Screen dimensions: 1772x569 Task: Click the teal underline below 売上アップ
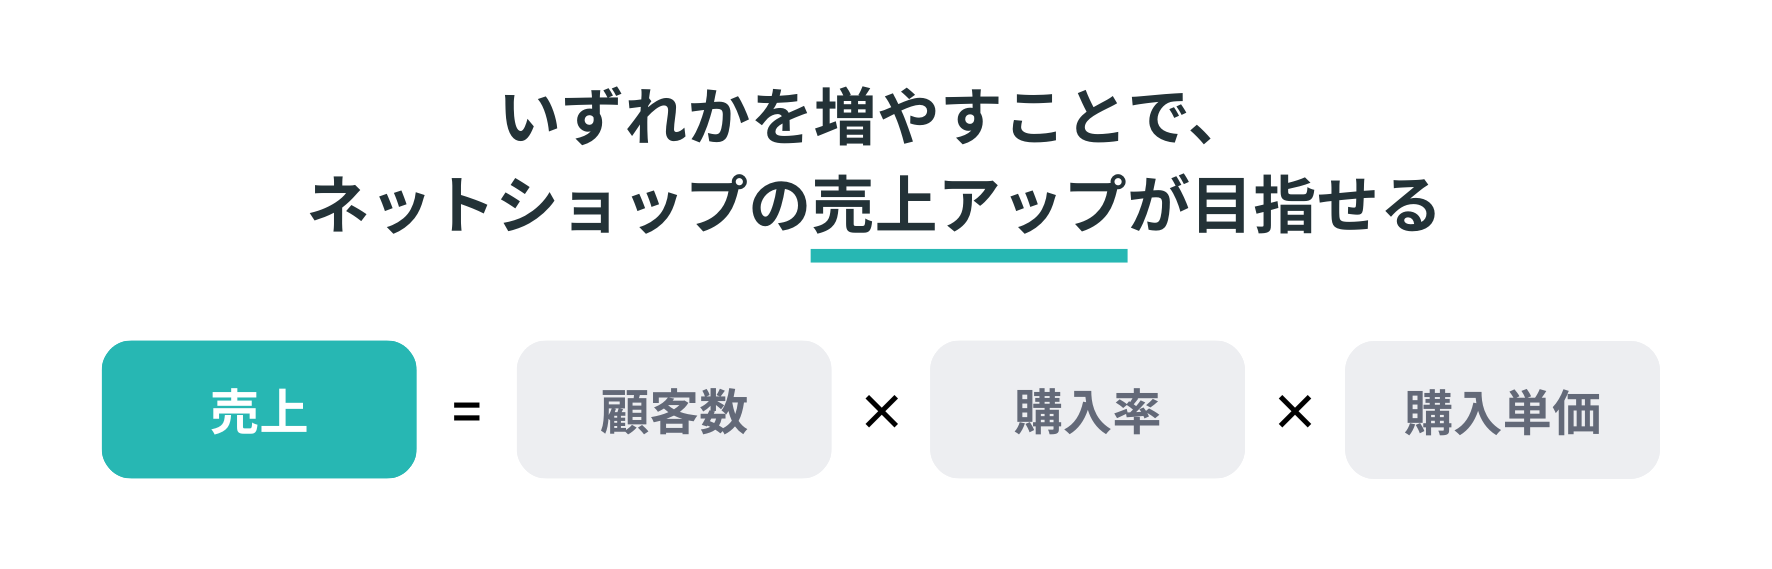pyautogui.click(x=969, y=256)
